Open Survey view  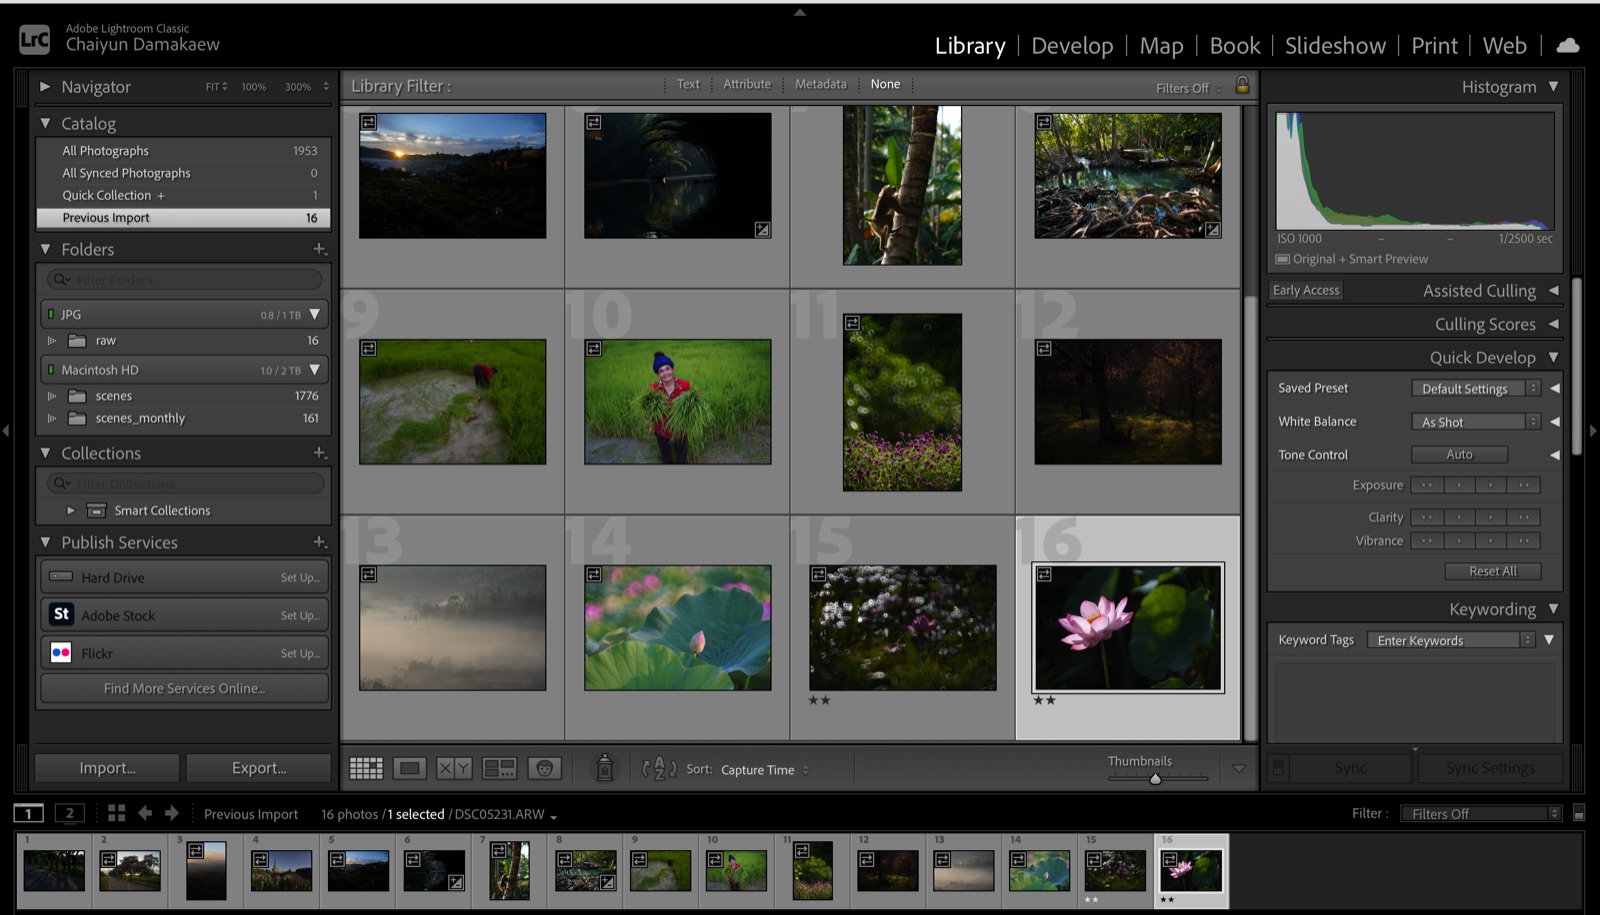499,768
